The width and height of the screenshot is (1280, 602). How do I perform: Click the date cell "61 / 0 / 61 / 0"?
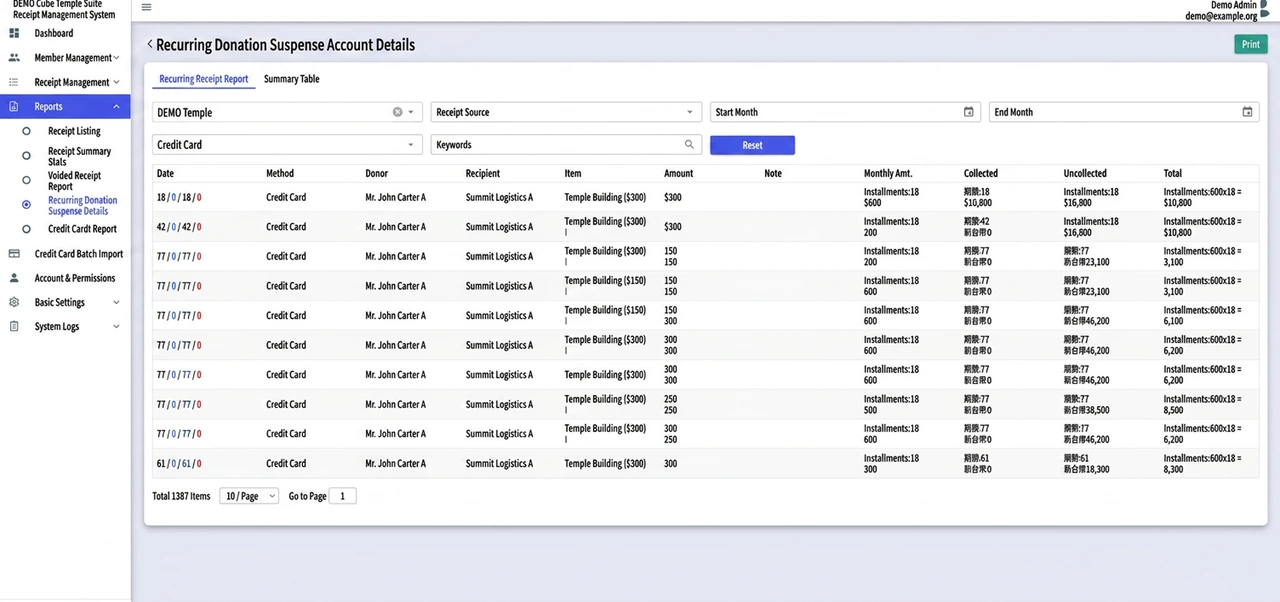pyautogui.click(x=179, y=463)
